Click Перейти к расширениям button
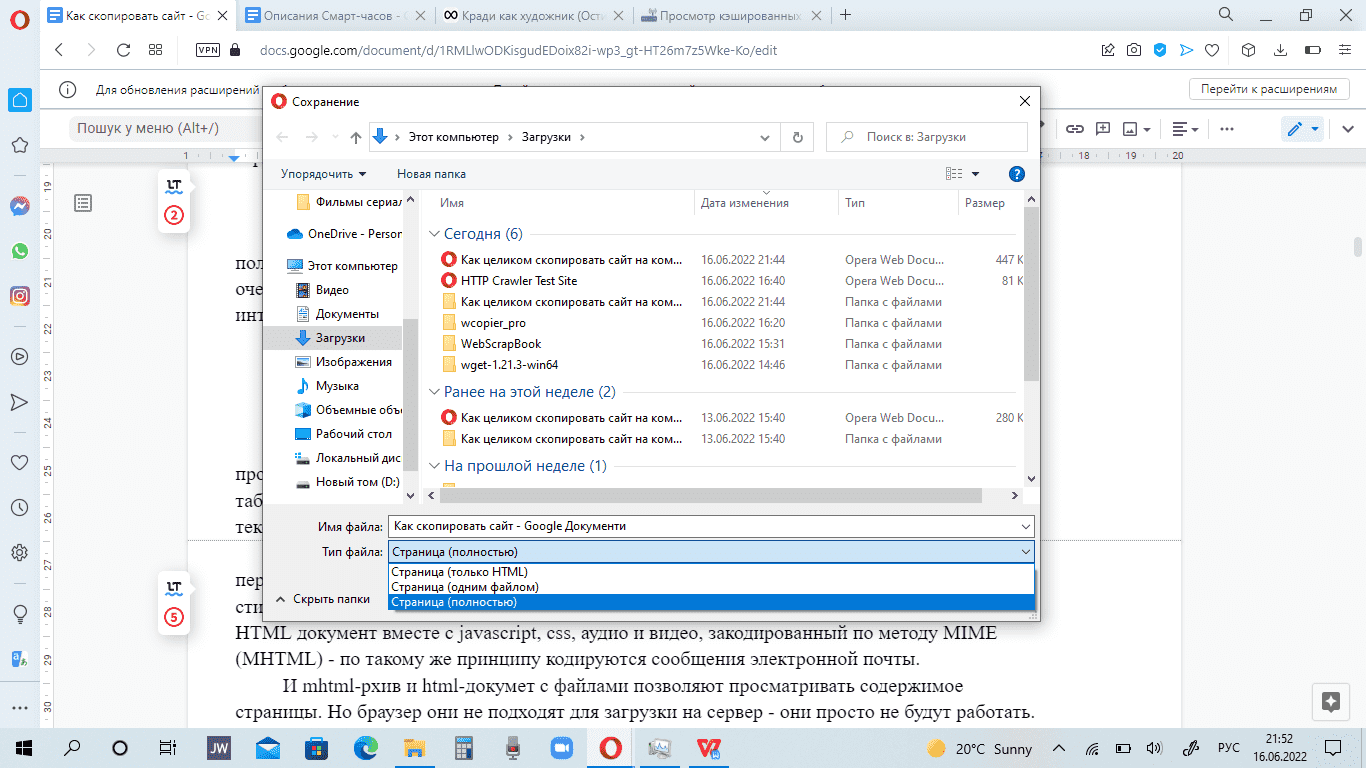Screen dimensions: 1366x768 (1269, 89)
